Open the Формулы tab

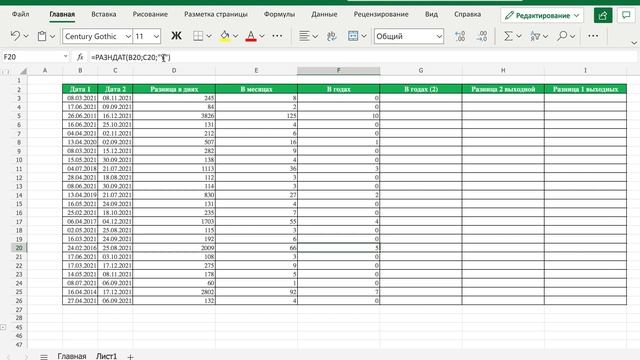(279, 14)
